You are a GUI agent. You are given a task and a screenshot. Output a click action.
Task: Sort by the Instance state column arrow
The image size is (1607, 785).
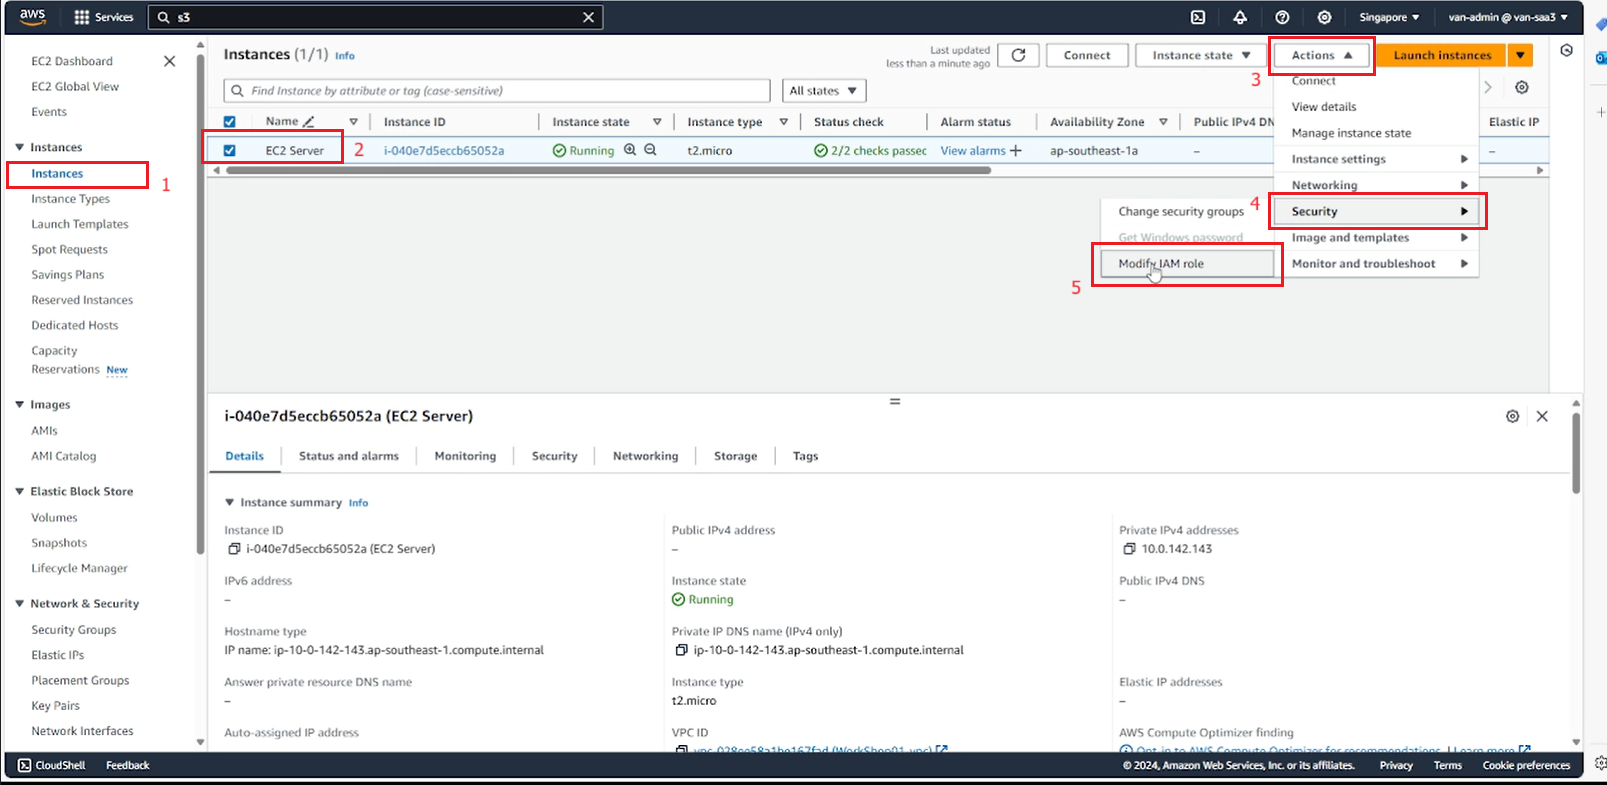click(x=657, y=122)
